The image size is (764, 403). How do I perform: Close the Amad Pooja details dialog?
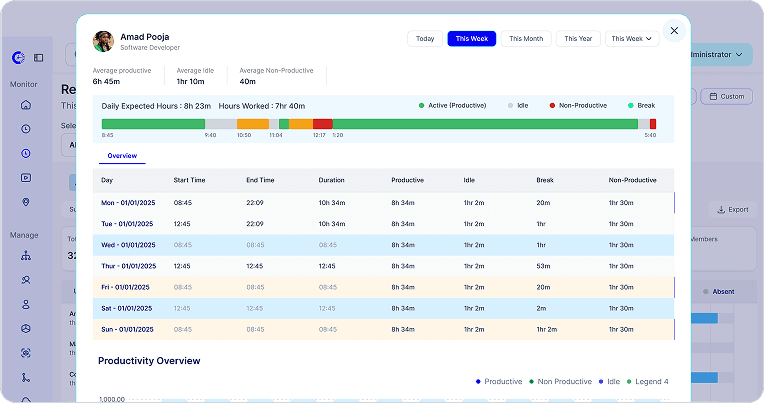674,31
